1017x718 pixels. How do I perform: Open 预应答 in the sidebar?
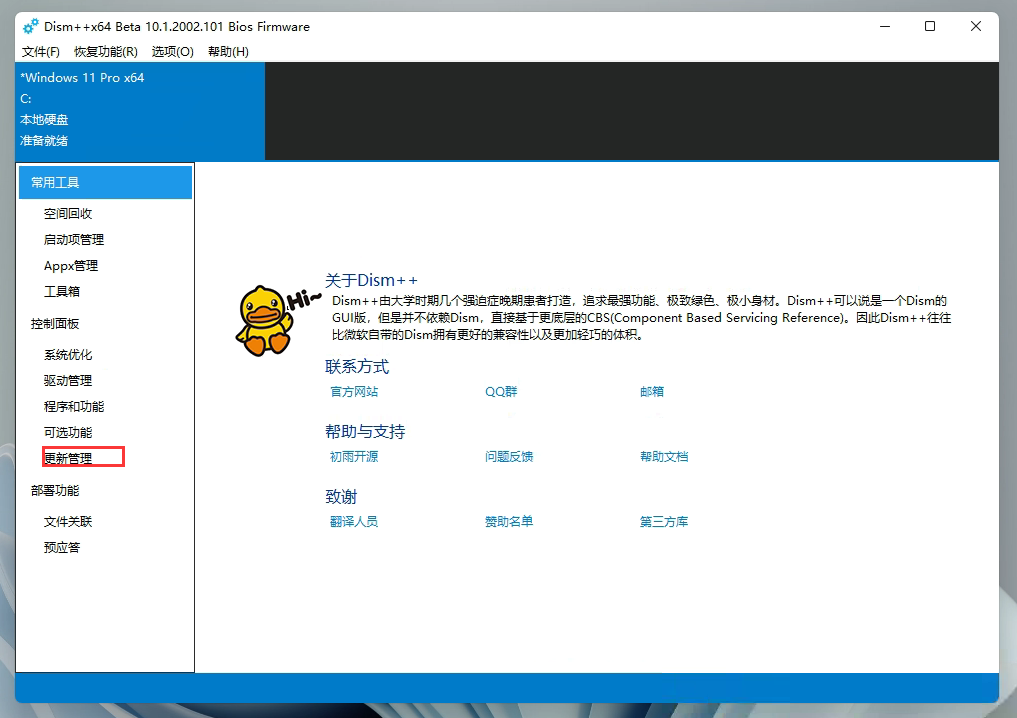coord(61,547)
